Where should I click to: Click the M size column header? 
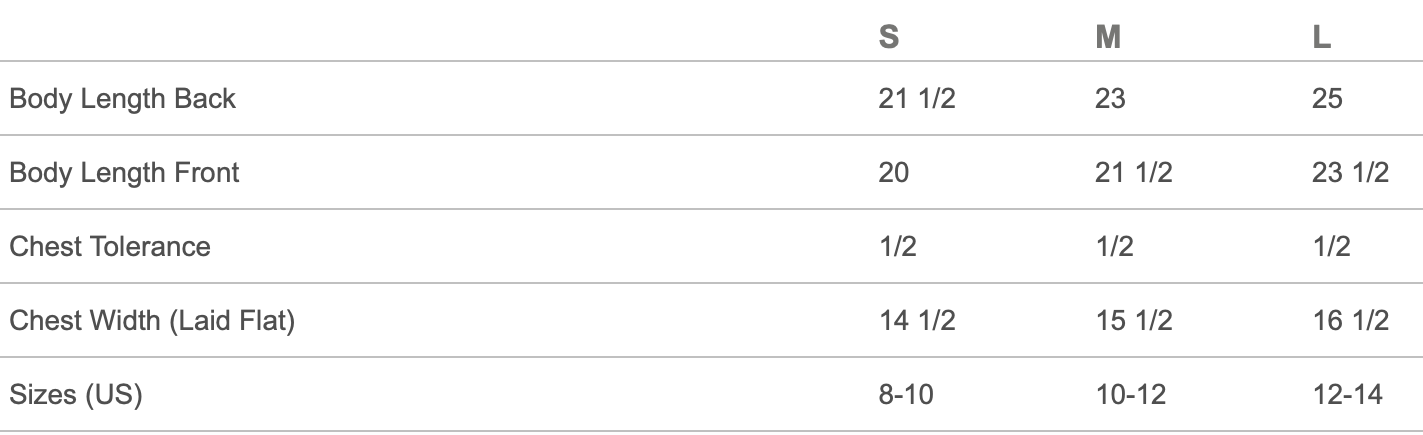(1108, 37)
